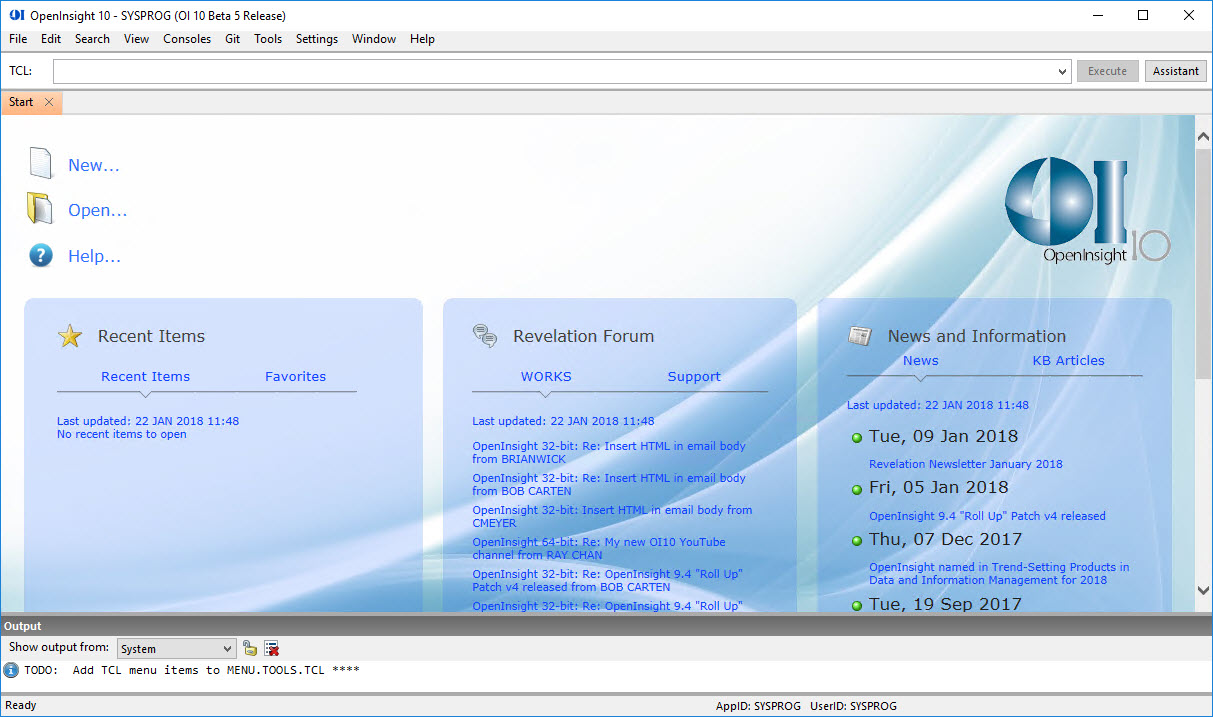This screenshot has width=1213, height=717.
Task: Click the green bullet beside Tue, 09 Jan 2018
Action: [x=857, y=438]
